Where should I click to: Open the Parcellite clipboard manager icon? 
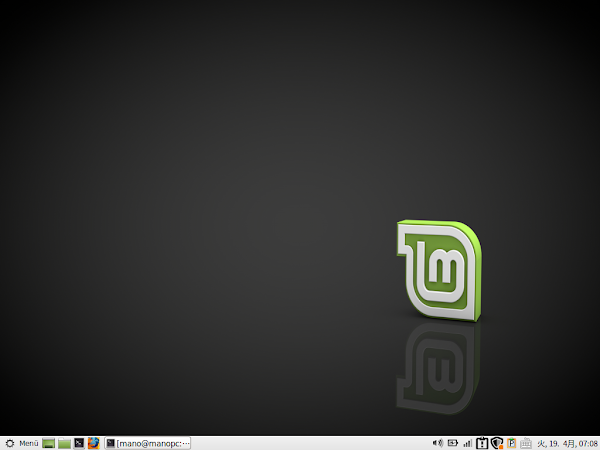(512, 443)
